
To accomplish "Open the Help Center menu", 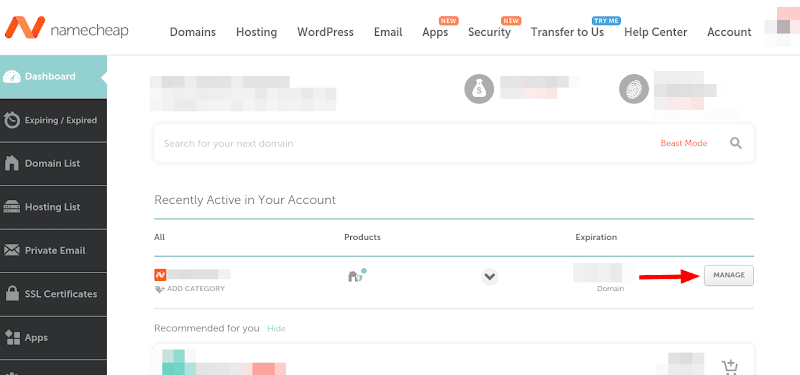I will coord(656,32).
